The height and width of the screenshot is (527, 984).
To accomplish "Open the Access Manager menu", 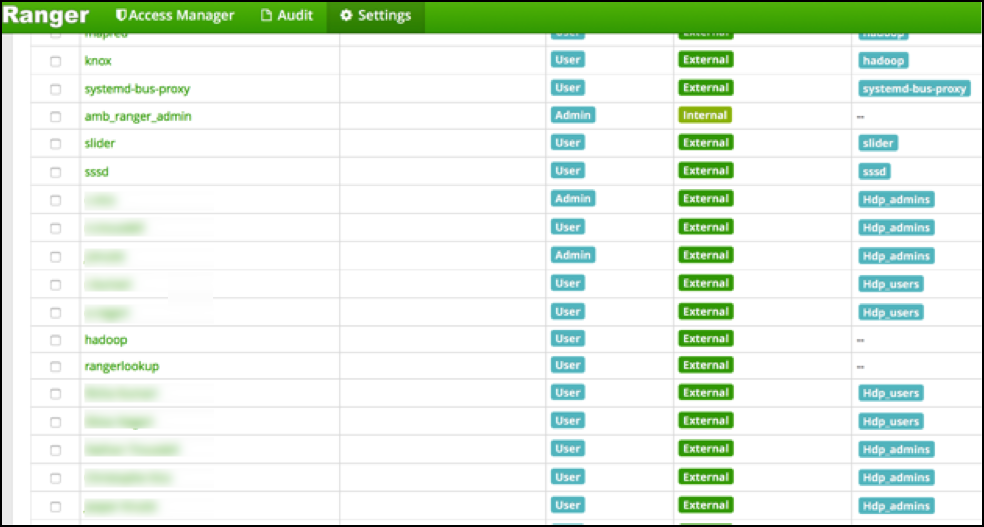I will coord(175,16).
